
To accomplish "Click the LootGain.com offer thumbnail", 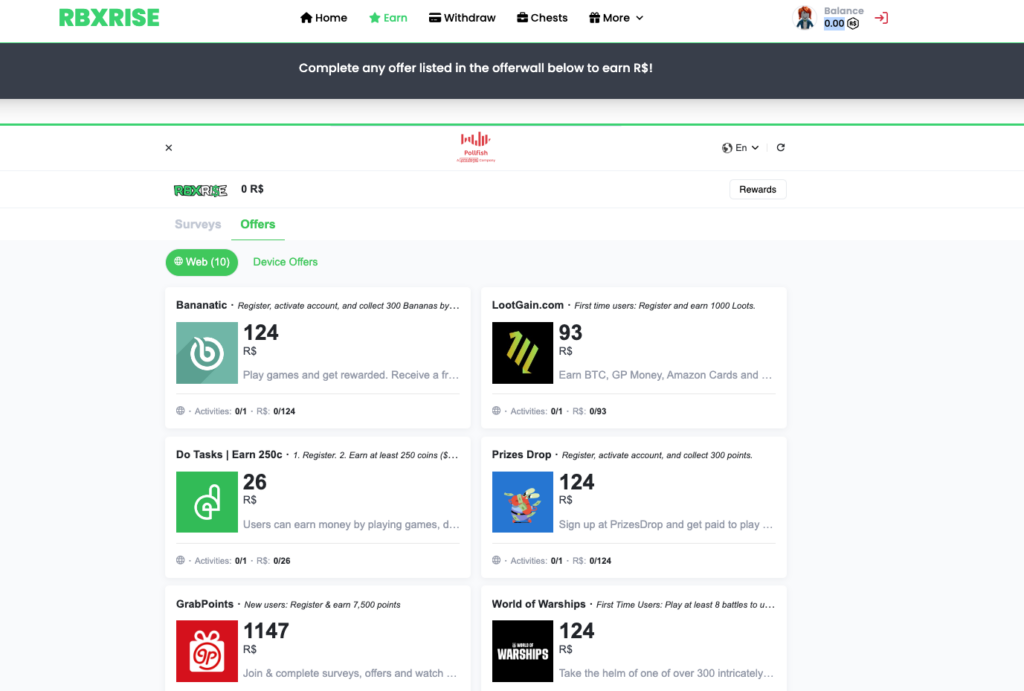I will [522, 353].
